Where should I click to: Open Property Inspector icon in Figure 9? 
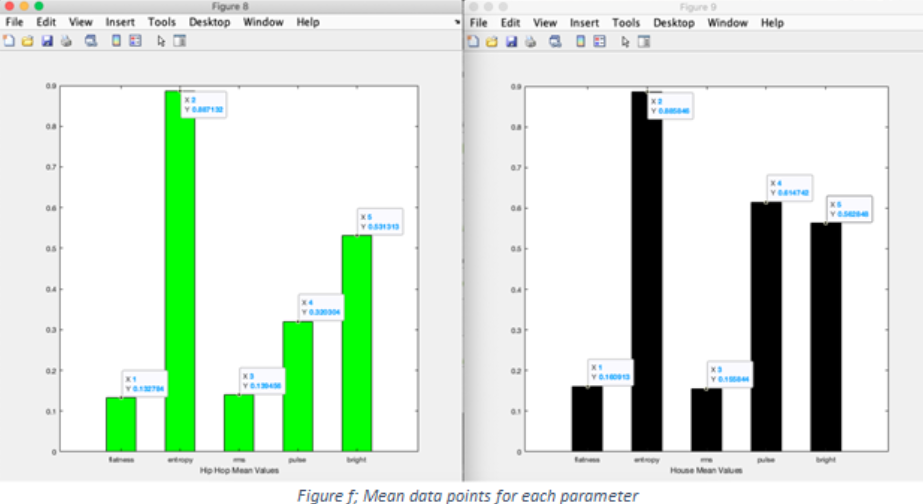click(644, 42)
